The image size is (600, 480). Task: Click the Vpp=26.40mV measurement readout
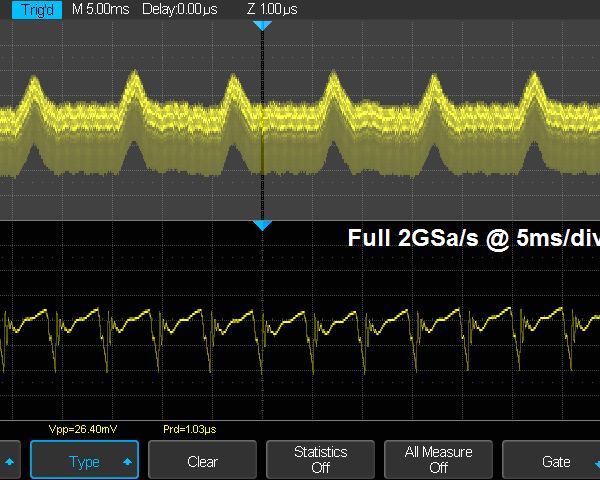click(x=83, y=429)
